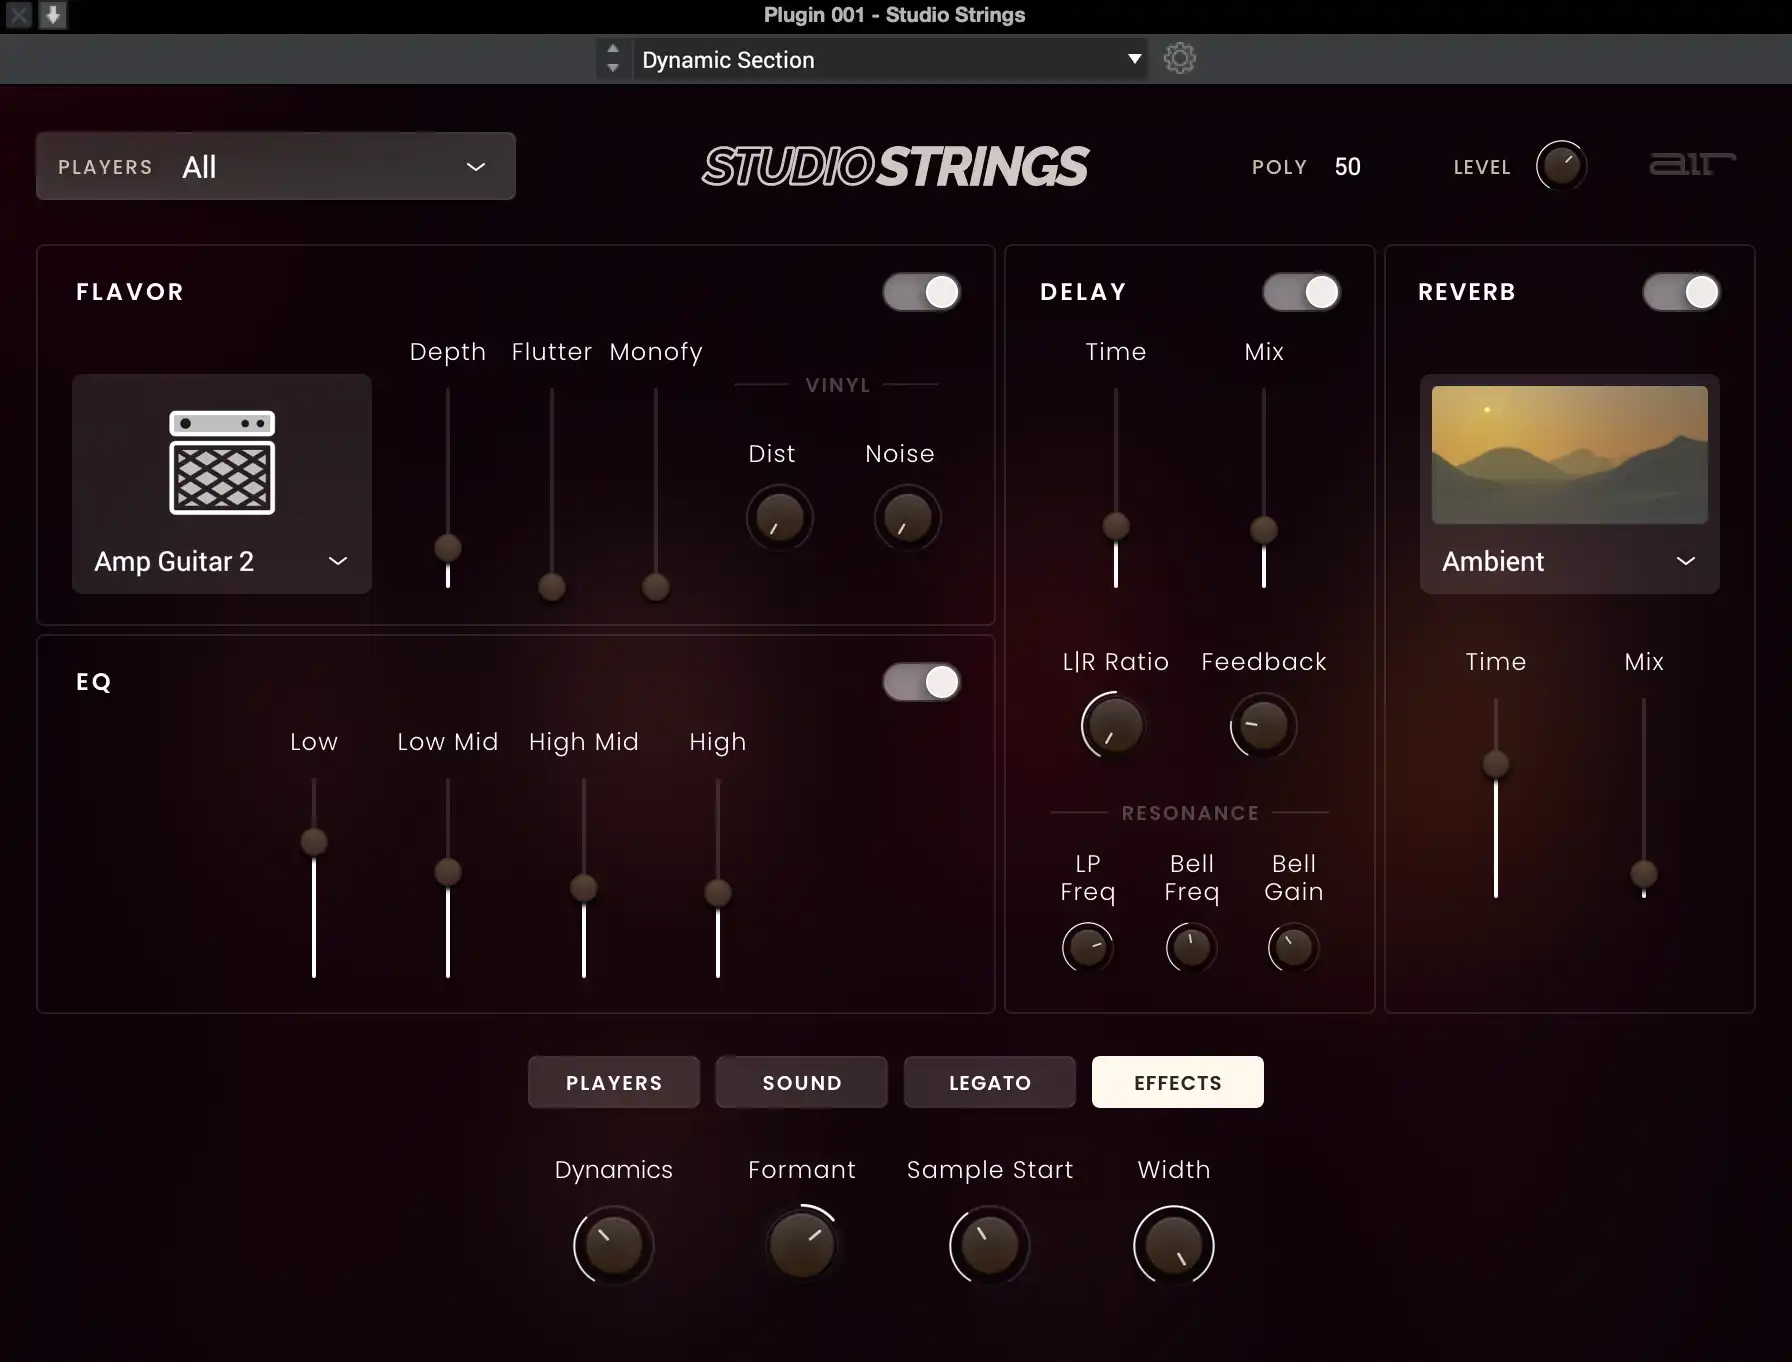
Task: Disable the Delay effect
Action: coord(1301,291)
